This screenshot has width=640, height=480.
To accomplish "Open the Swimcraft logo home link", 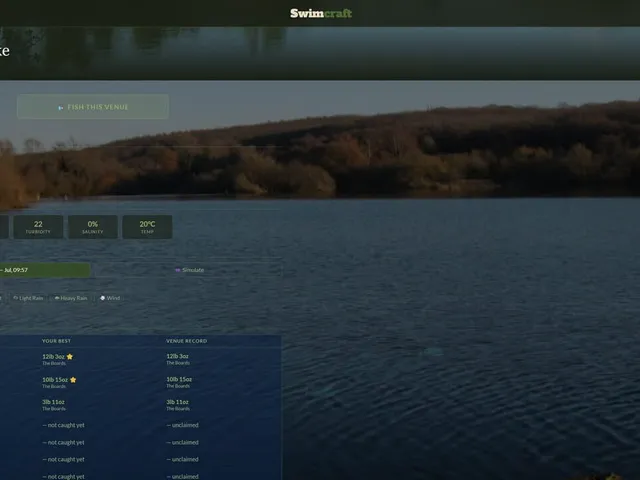I will [x=321, y=13].
